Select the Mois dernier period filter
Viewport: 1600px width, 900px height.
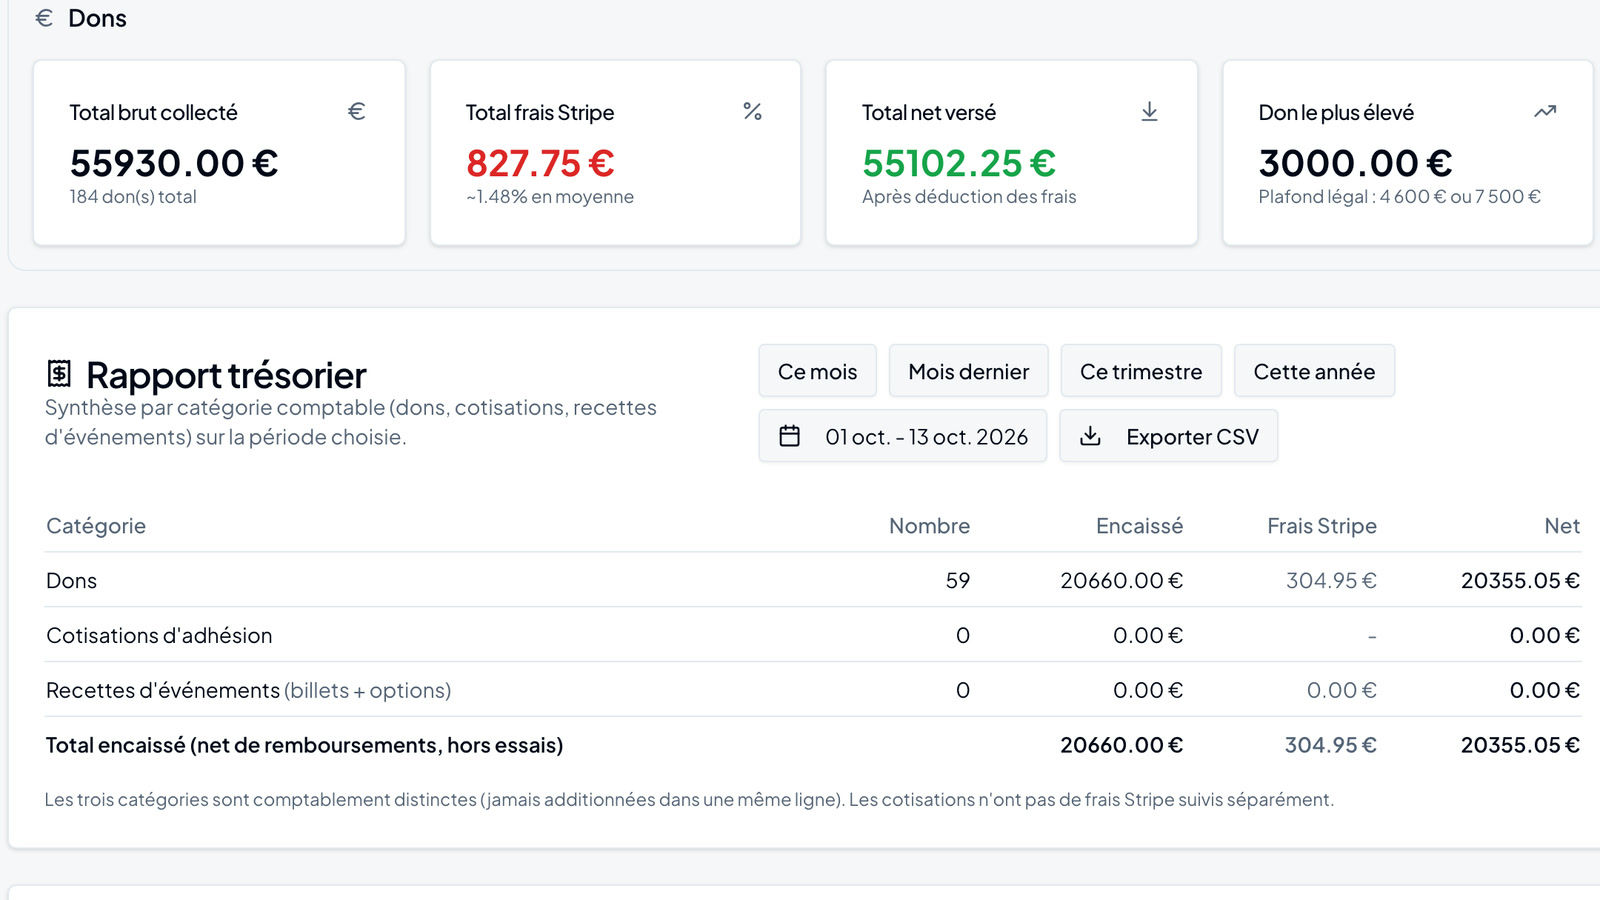point(968,371)
